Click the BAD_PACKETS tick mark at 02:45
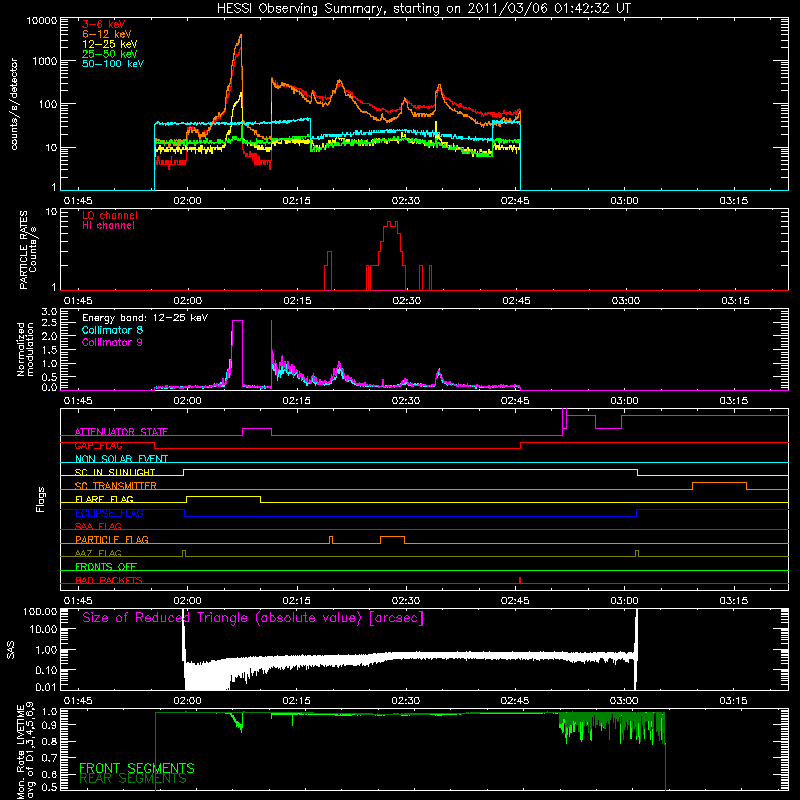The height and width of the screenshot is (800, 800). tap(520, 580)
